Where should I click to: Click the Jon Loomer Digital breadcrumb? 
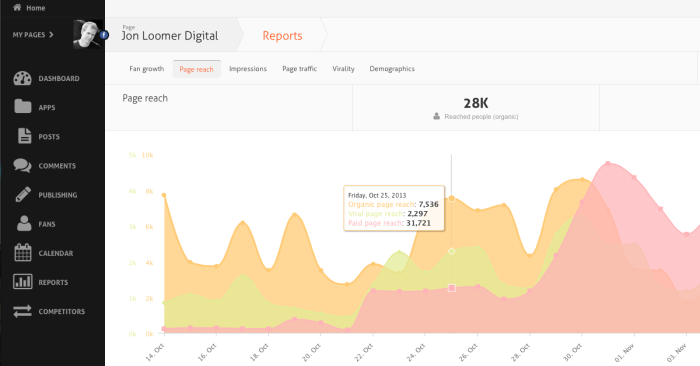click(170, 36)
